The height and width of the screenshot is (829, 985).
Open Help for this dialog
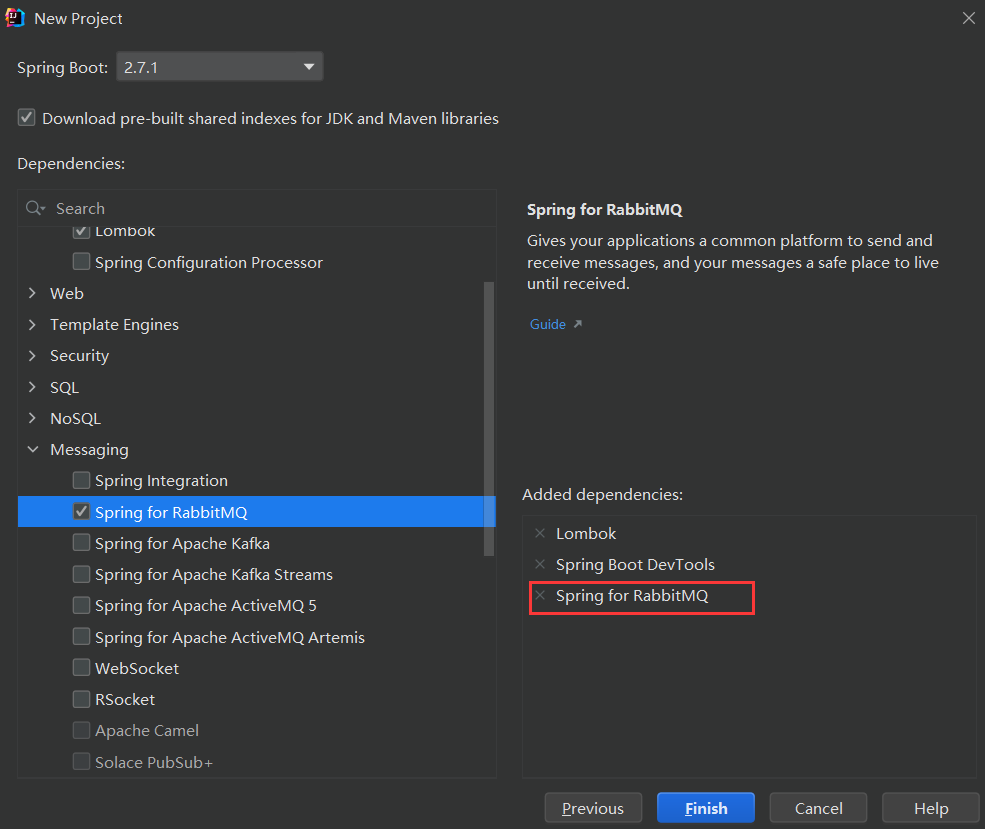click(930, 808)
